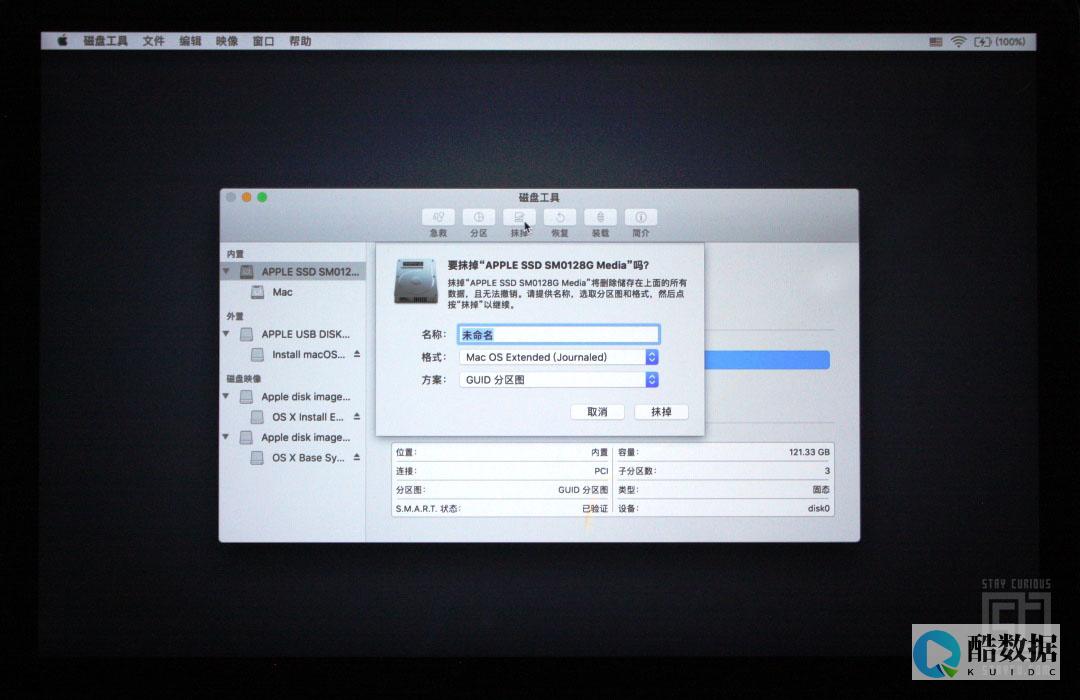Click the input source flag icon
This screenshot has width=1080, height=700.
coord(935,42)
